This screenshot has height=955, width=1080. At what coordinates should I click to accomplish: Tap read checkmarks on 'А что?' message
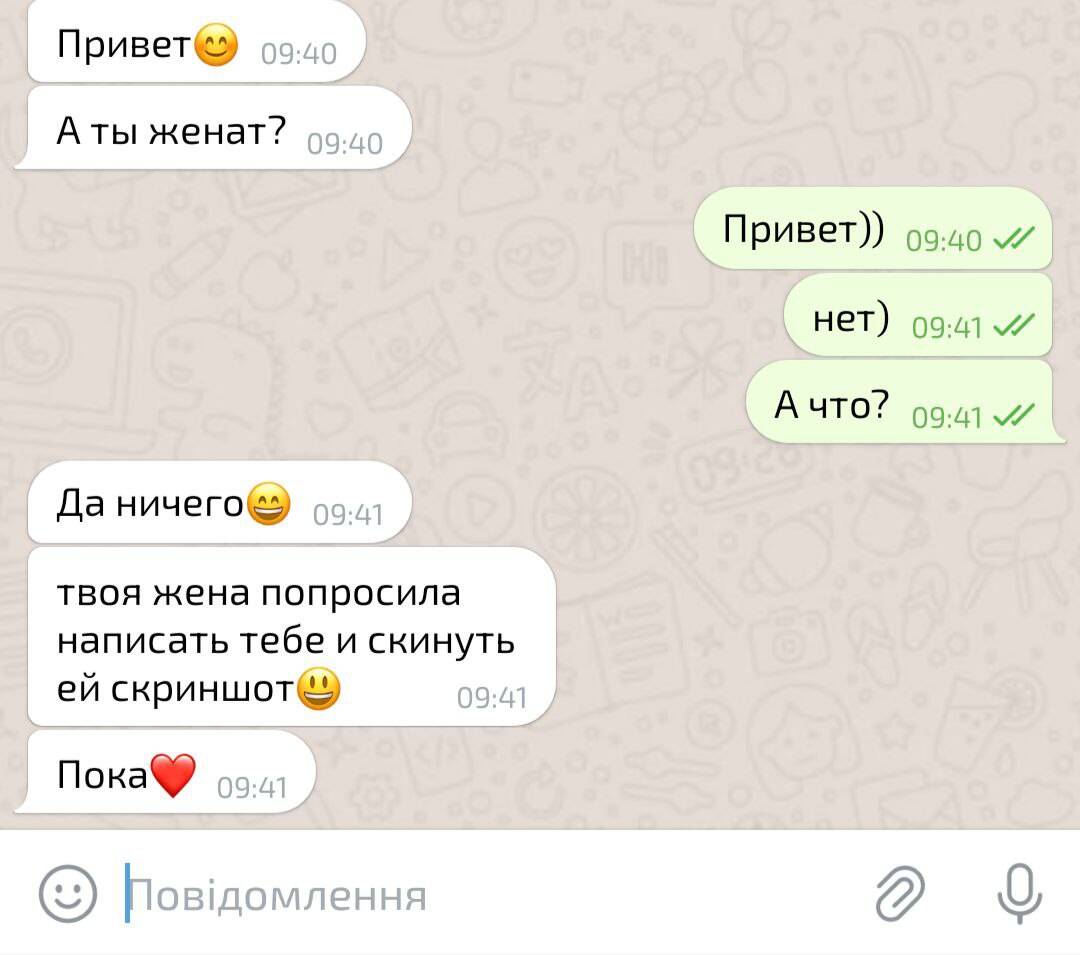1014,415
